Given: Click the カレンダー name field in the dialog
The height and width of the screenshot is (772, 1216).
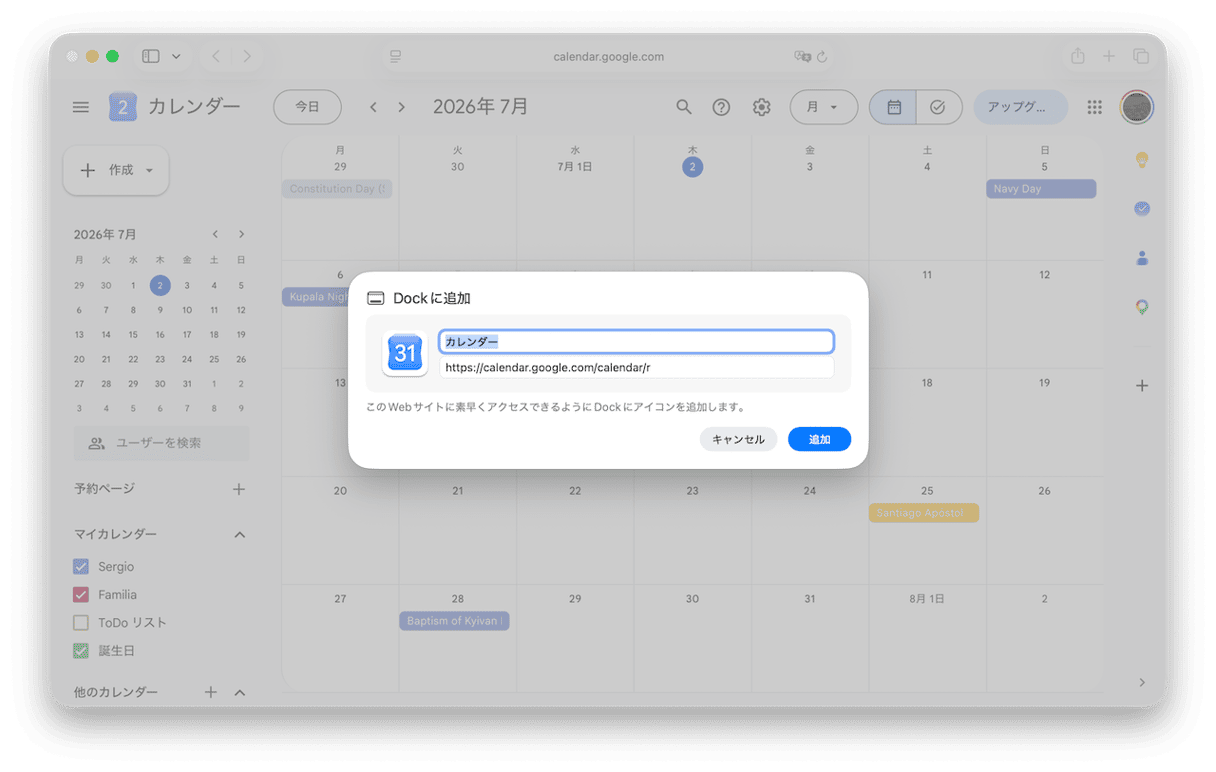Looking at the screenshot, I should click(x=636, y=342).
